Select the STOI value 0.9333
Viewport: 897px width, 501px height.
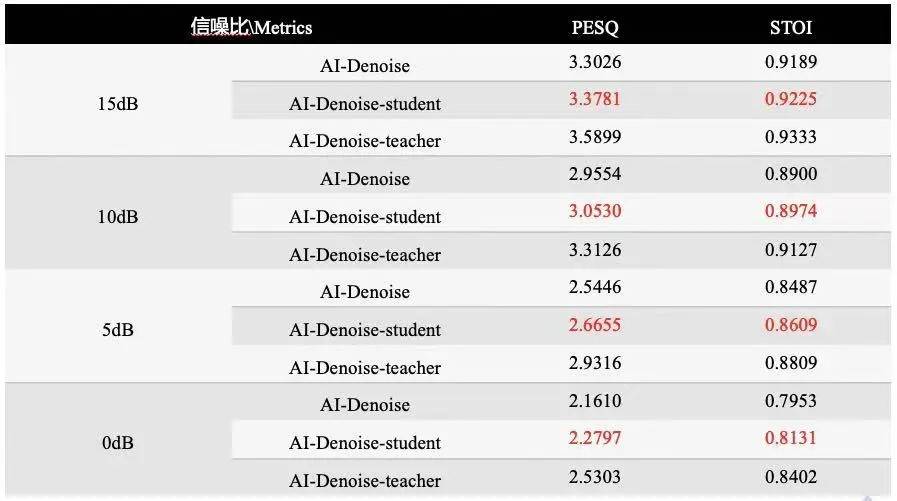[791, 137]
